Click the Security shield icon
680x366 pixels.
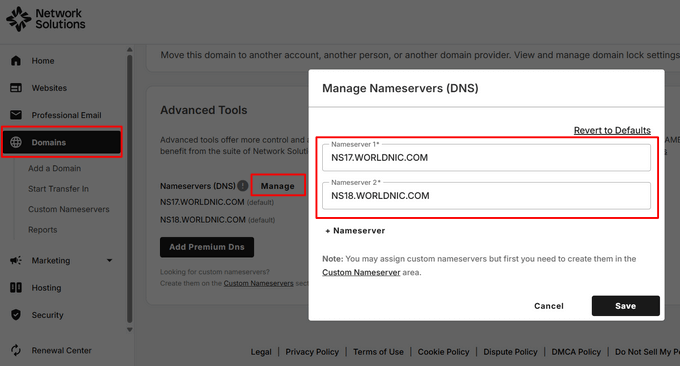click(x=16, y=315)
